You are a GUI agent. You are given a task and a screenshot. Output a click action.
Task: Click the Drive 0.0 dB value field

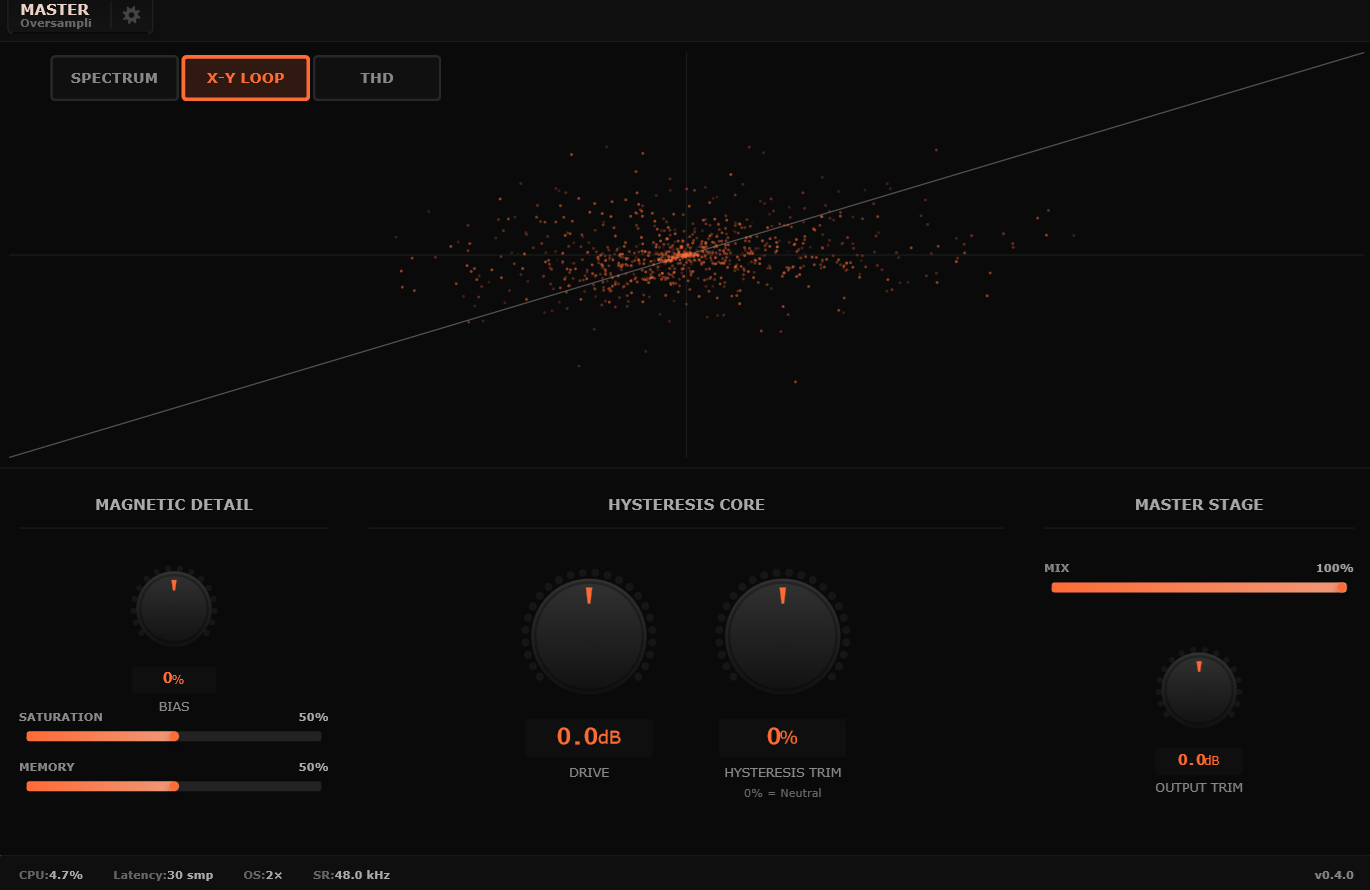[x=589, y=738]
